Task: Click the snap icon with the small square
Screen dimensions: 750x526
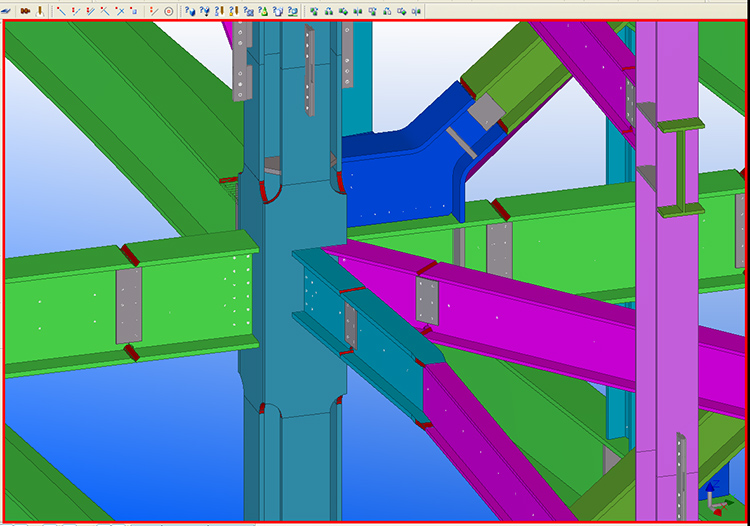Action: pos(133,10)
